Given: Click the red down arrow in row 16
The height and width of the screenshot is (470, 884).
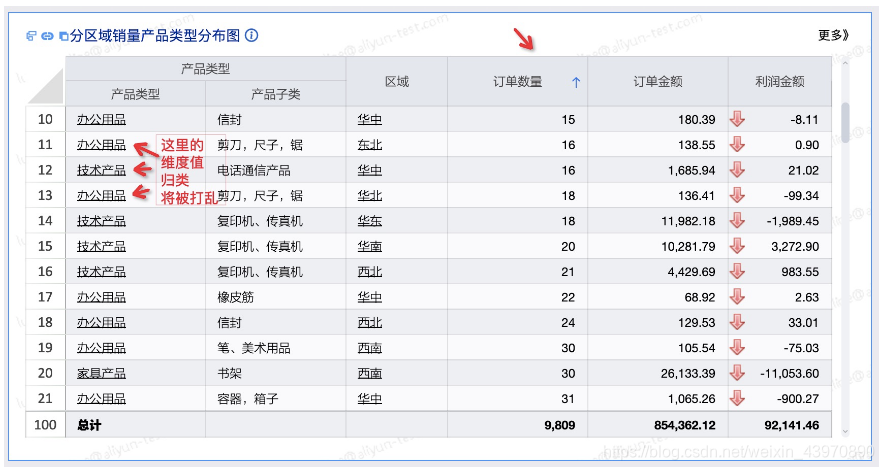Looking at the screenshot, I should click(x=737, y=271).
